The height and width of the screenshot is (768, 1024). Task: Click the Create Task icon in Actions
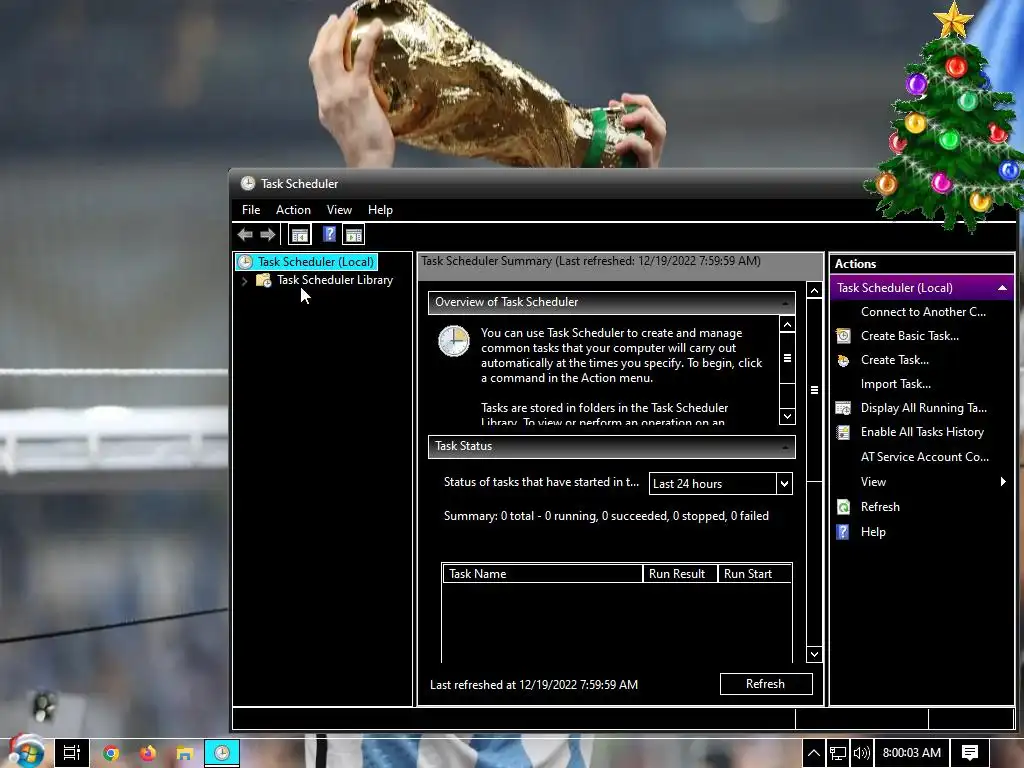[x=844, y=360]
